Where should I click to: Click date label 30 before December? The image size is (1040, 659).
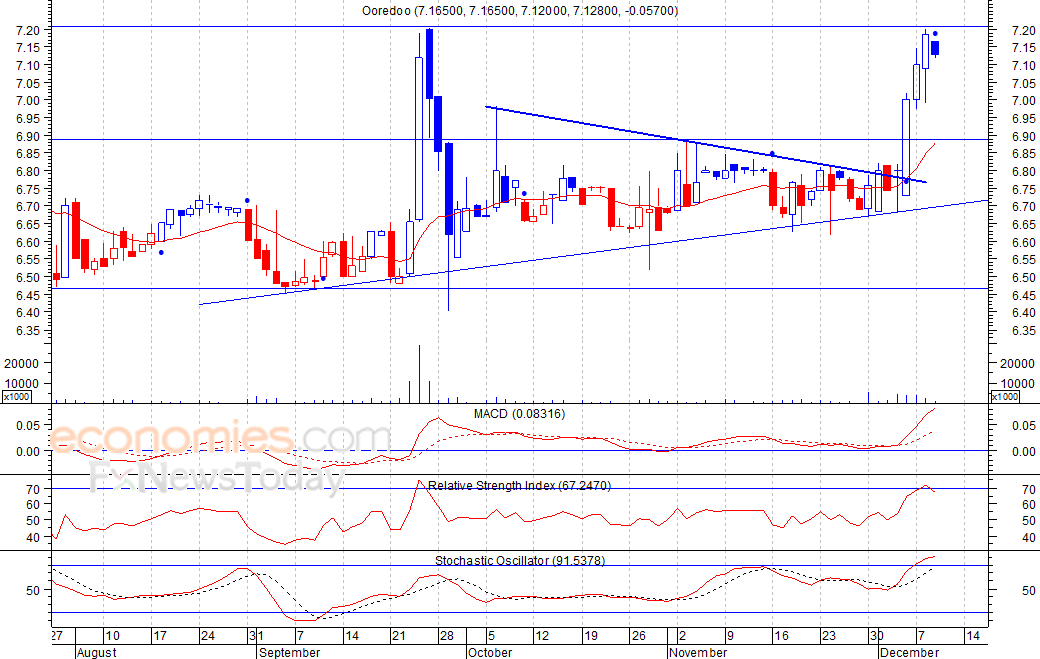877,635
